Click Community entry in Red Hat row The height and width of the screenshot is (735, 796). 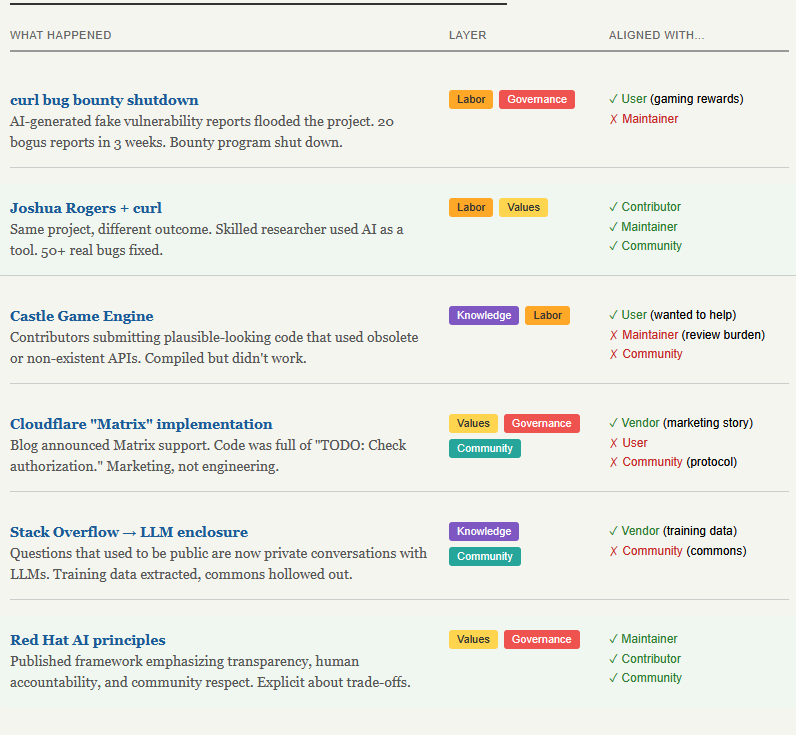(645, 678)
